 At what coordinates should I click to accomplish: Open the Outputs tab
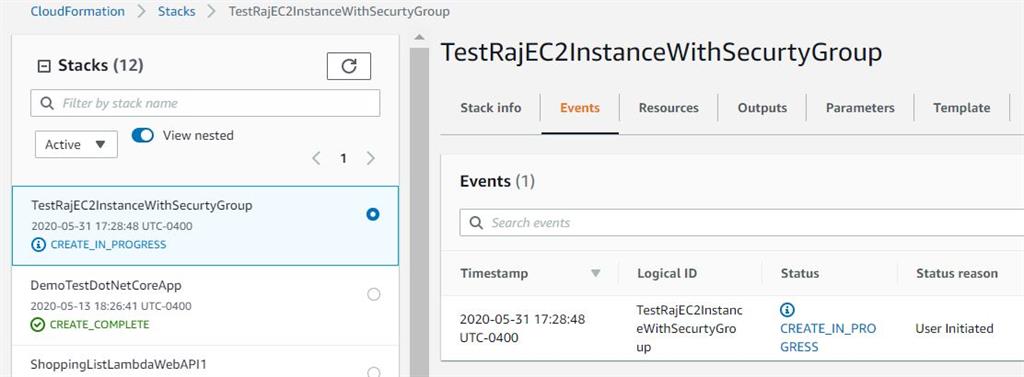click(x=762, y=108)
